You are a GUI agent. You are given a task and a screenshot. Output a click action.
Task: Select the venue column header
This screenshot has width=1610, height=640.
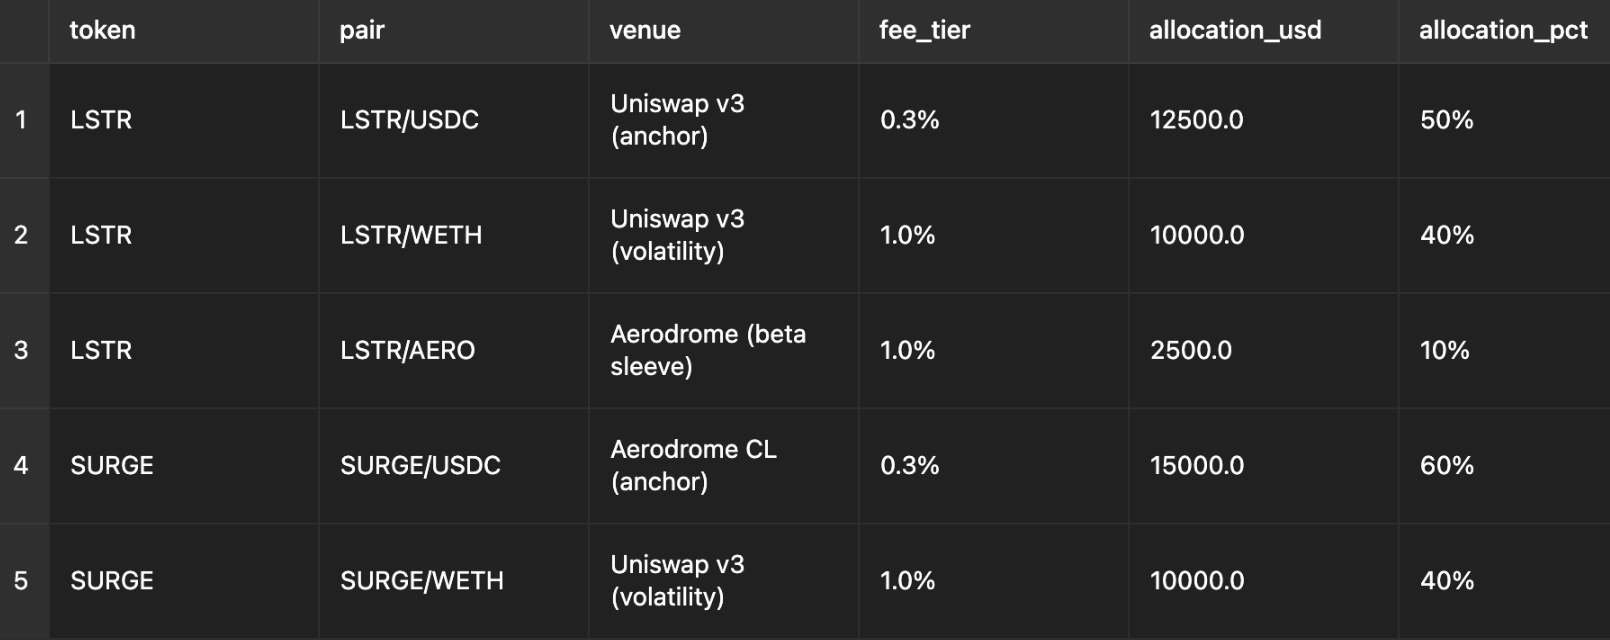point(645,30)
